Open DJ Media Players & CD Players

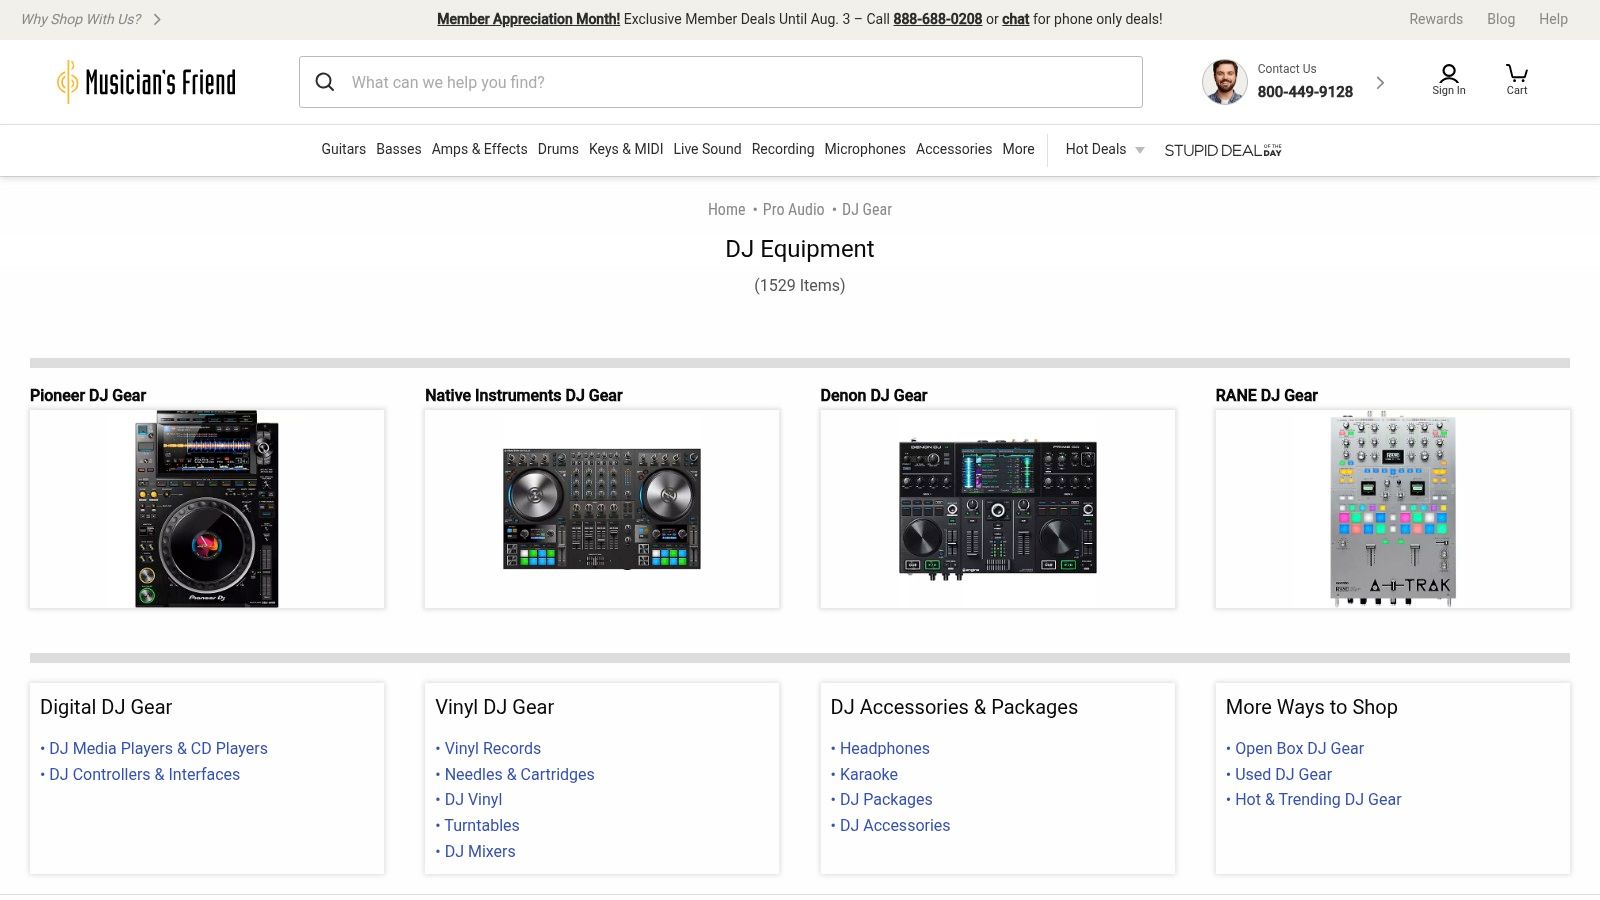[x=158, y=748]
